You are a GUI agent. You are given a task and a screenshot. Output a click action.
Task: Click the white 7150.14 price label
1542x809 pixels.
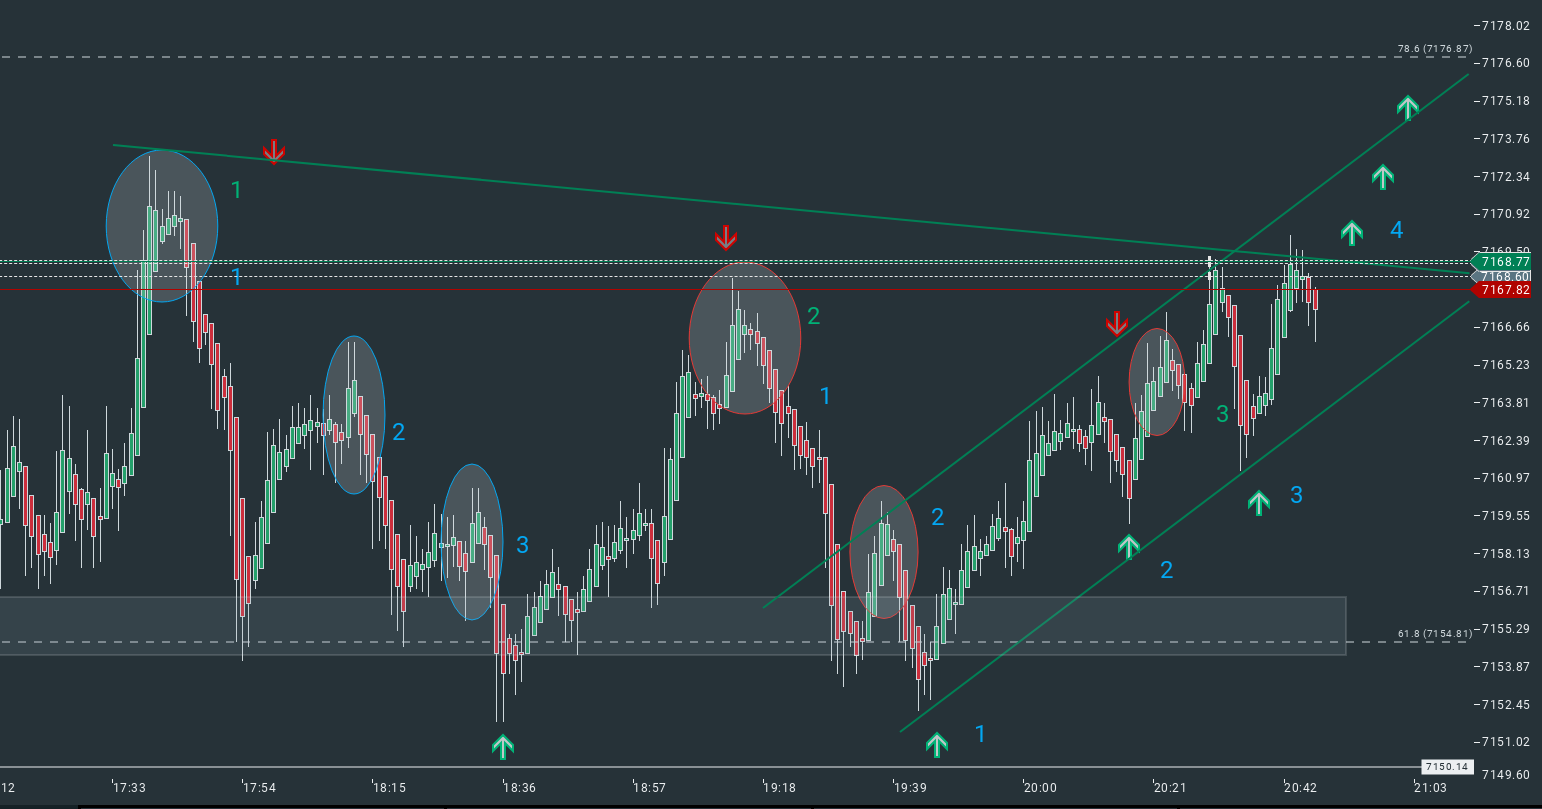click(x=1445, y=766)
